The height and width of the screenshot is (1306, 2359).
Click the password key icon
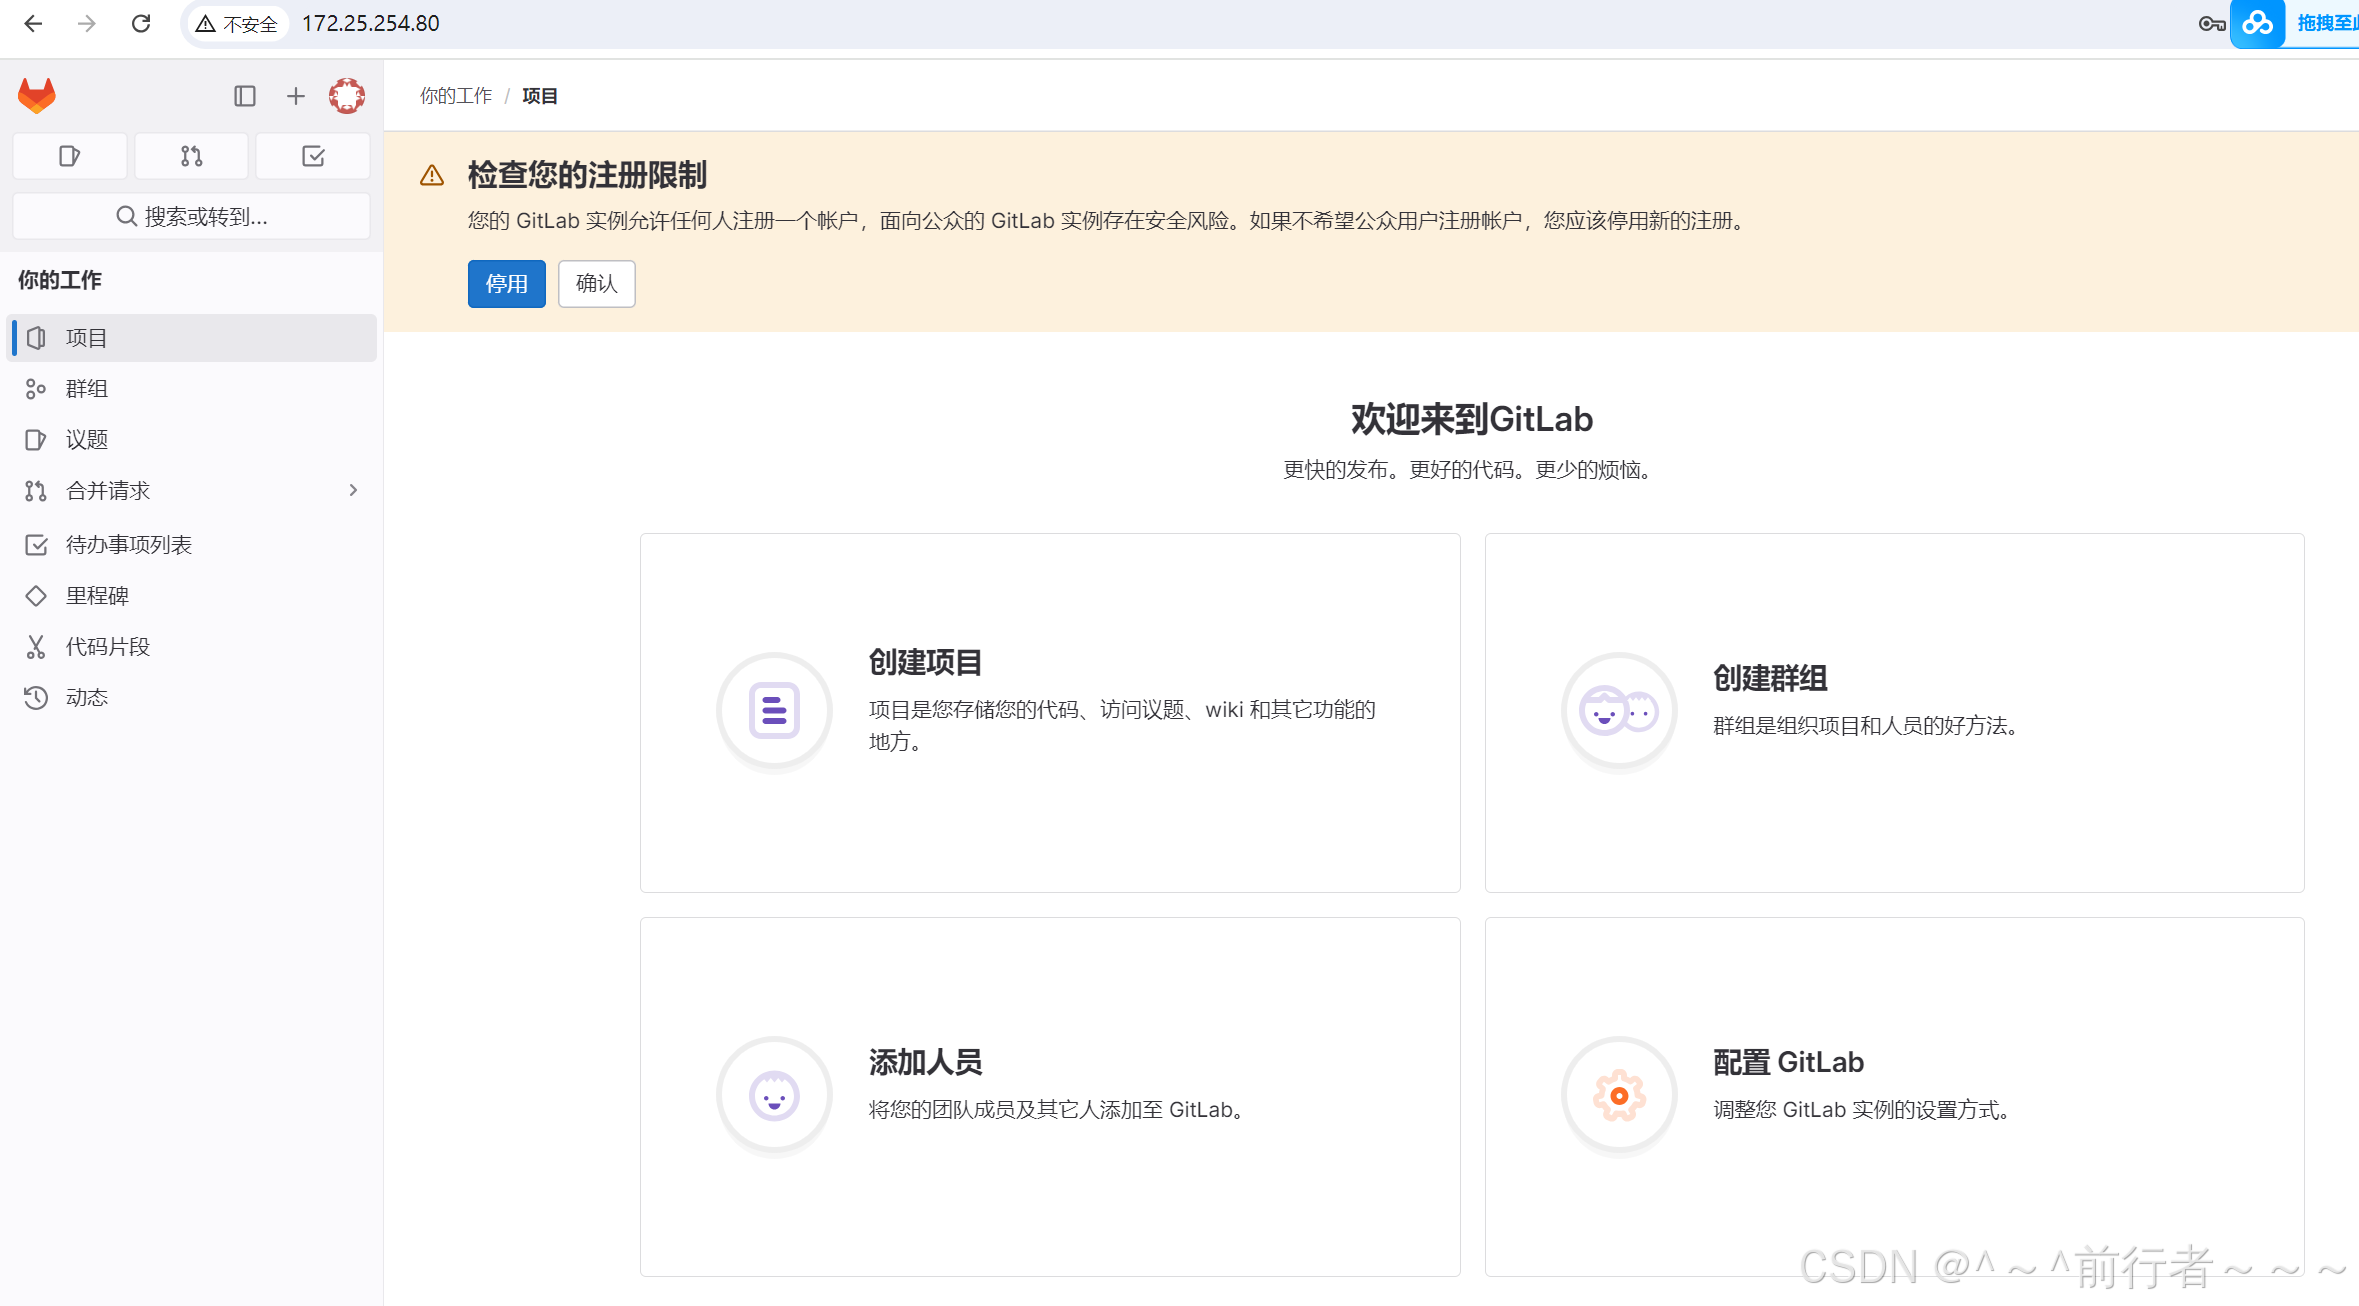pyautogui.click(x=2211, y=24)
